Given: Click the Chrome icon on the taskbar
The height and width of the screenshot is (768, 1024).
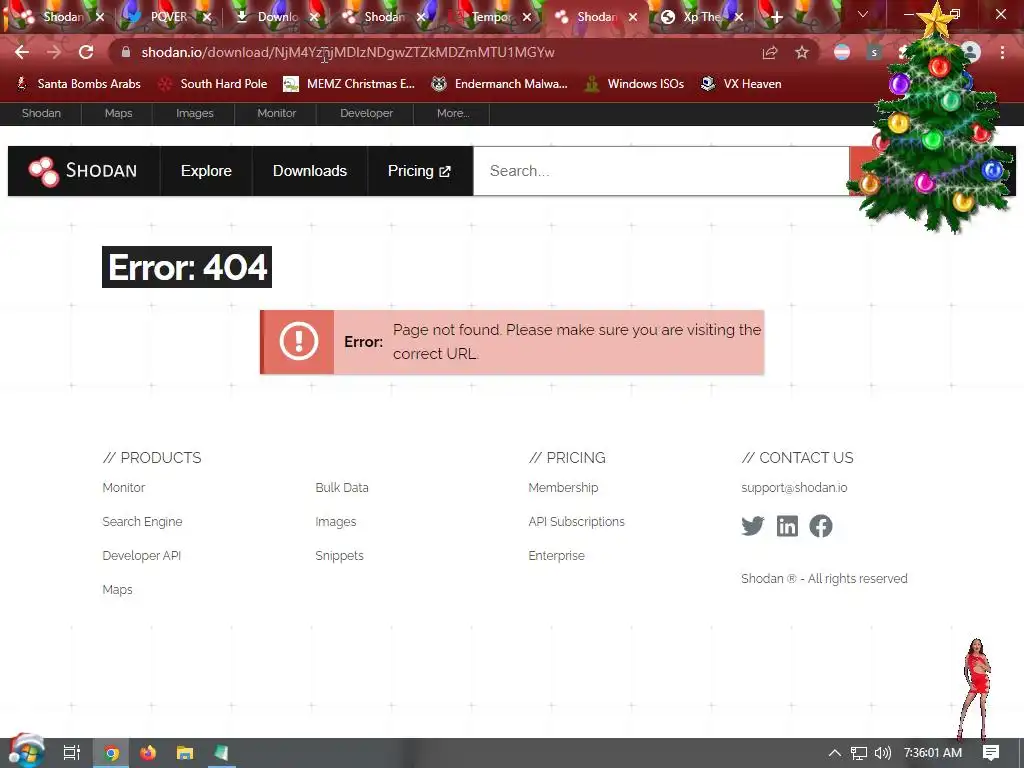Looking at the screenshot, I should [x=112, y=754].
